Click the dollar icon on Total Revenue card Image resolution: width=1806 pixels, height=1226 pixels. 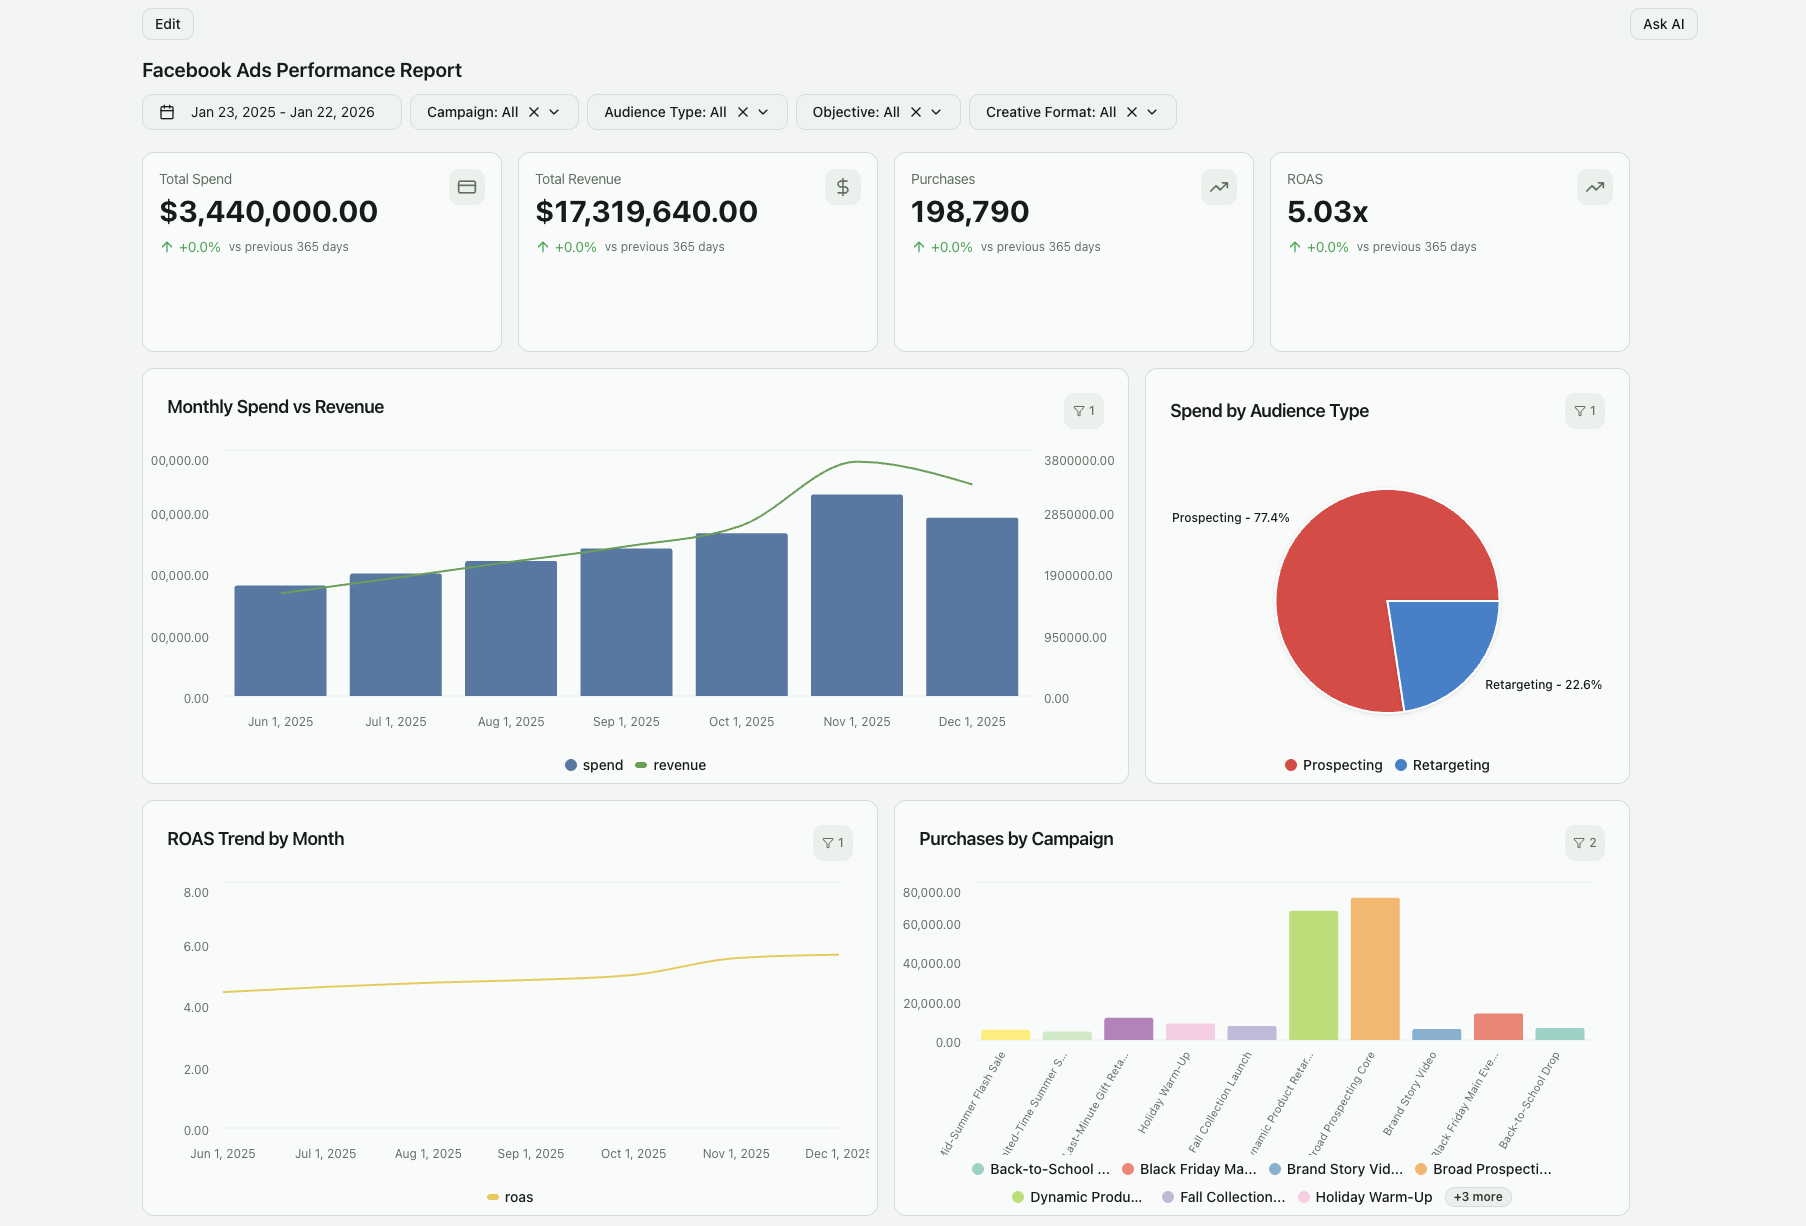coord(842,186)
